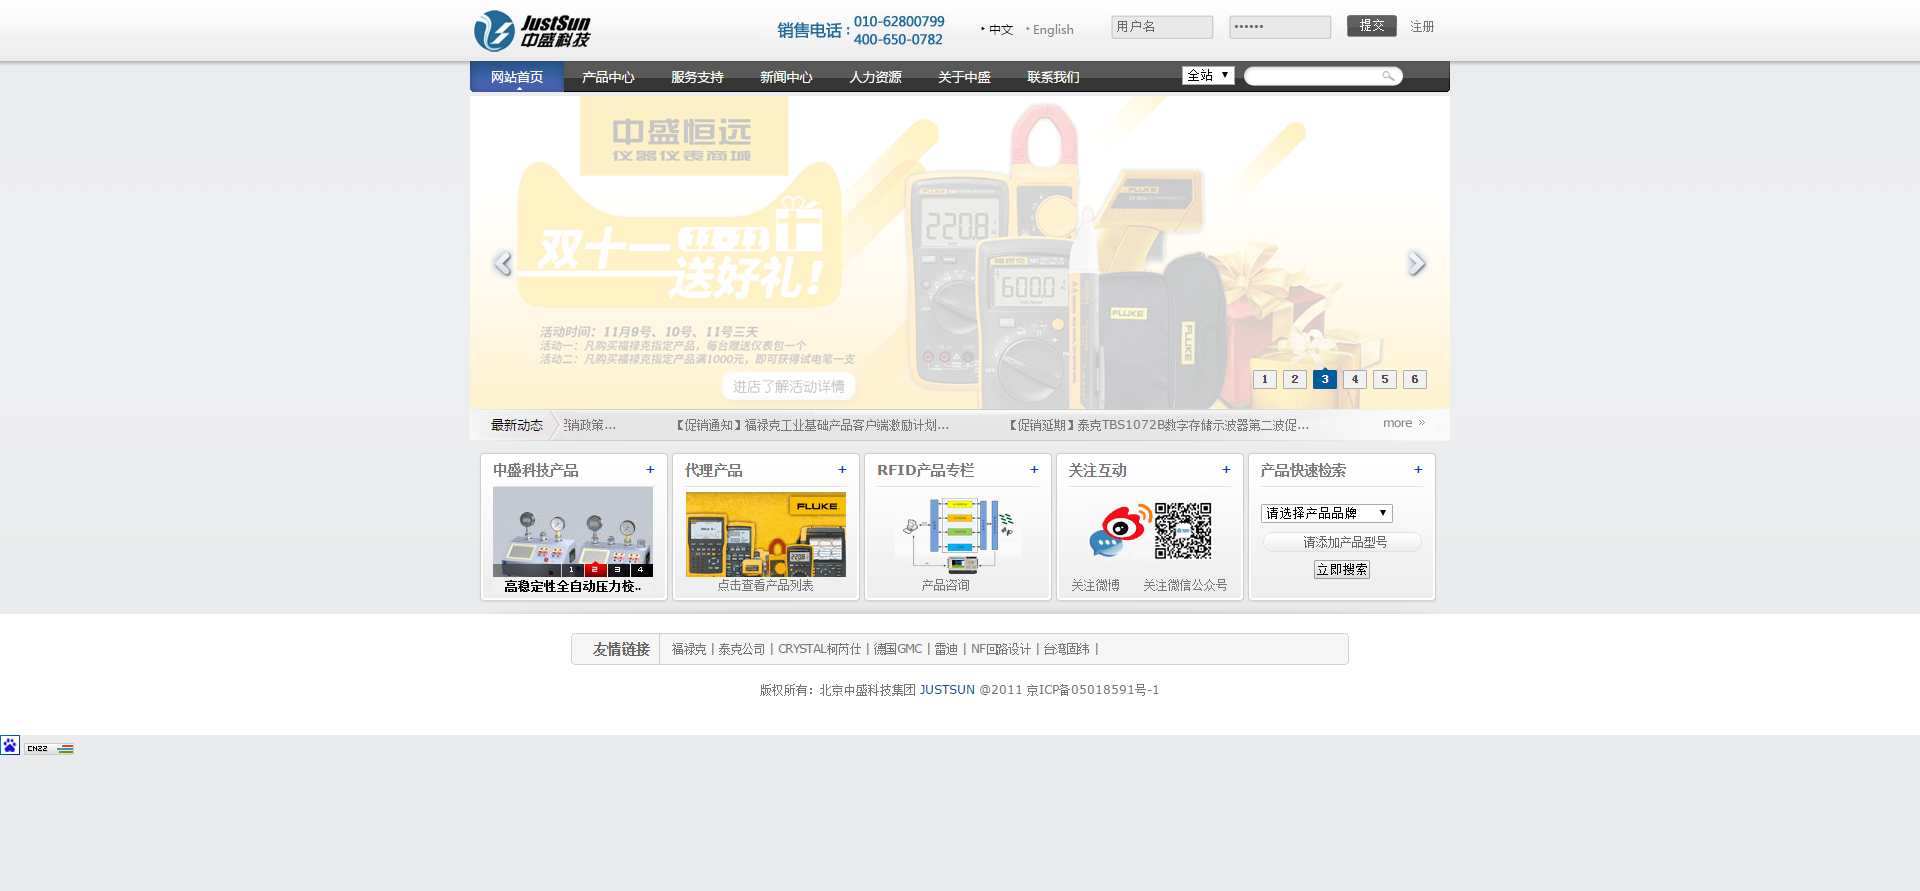Open the 福禄克工业基础产品 promotion news item
This screenshot has height=891, width=1920.
813,425
